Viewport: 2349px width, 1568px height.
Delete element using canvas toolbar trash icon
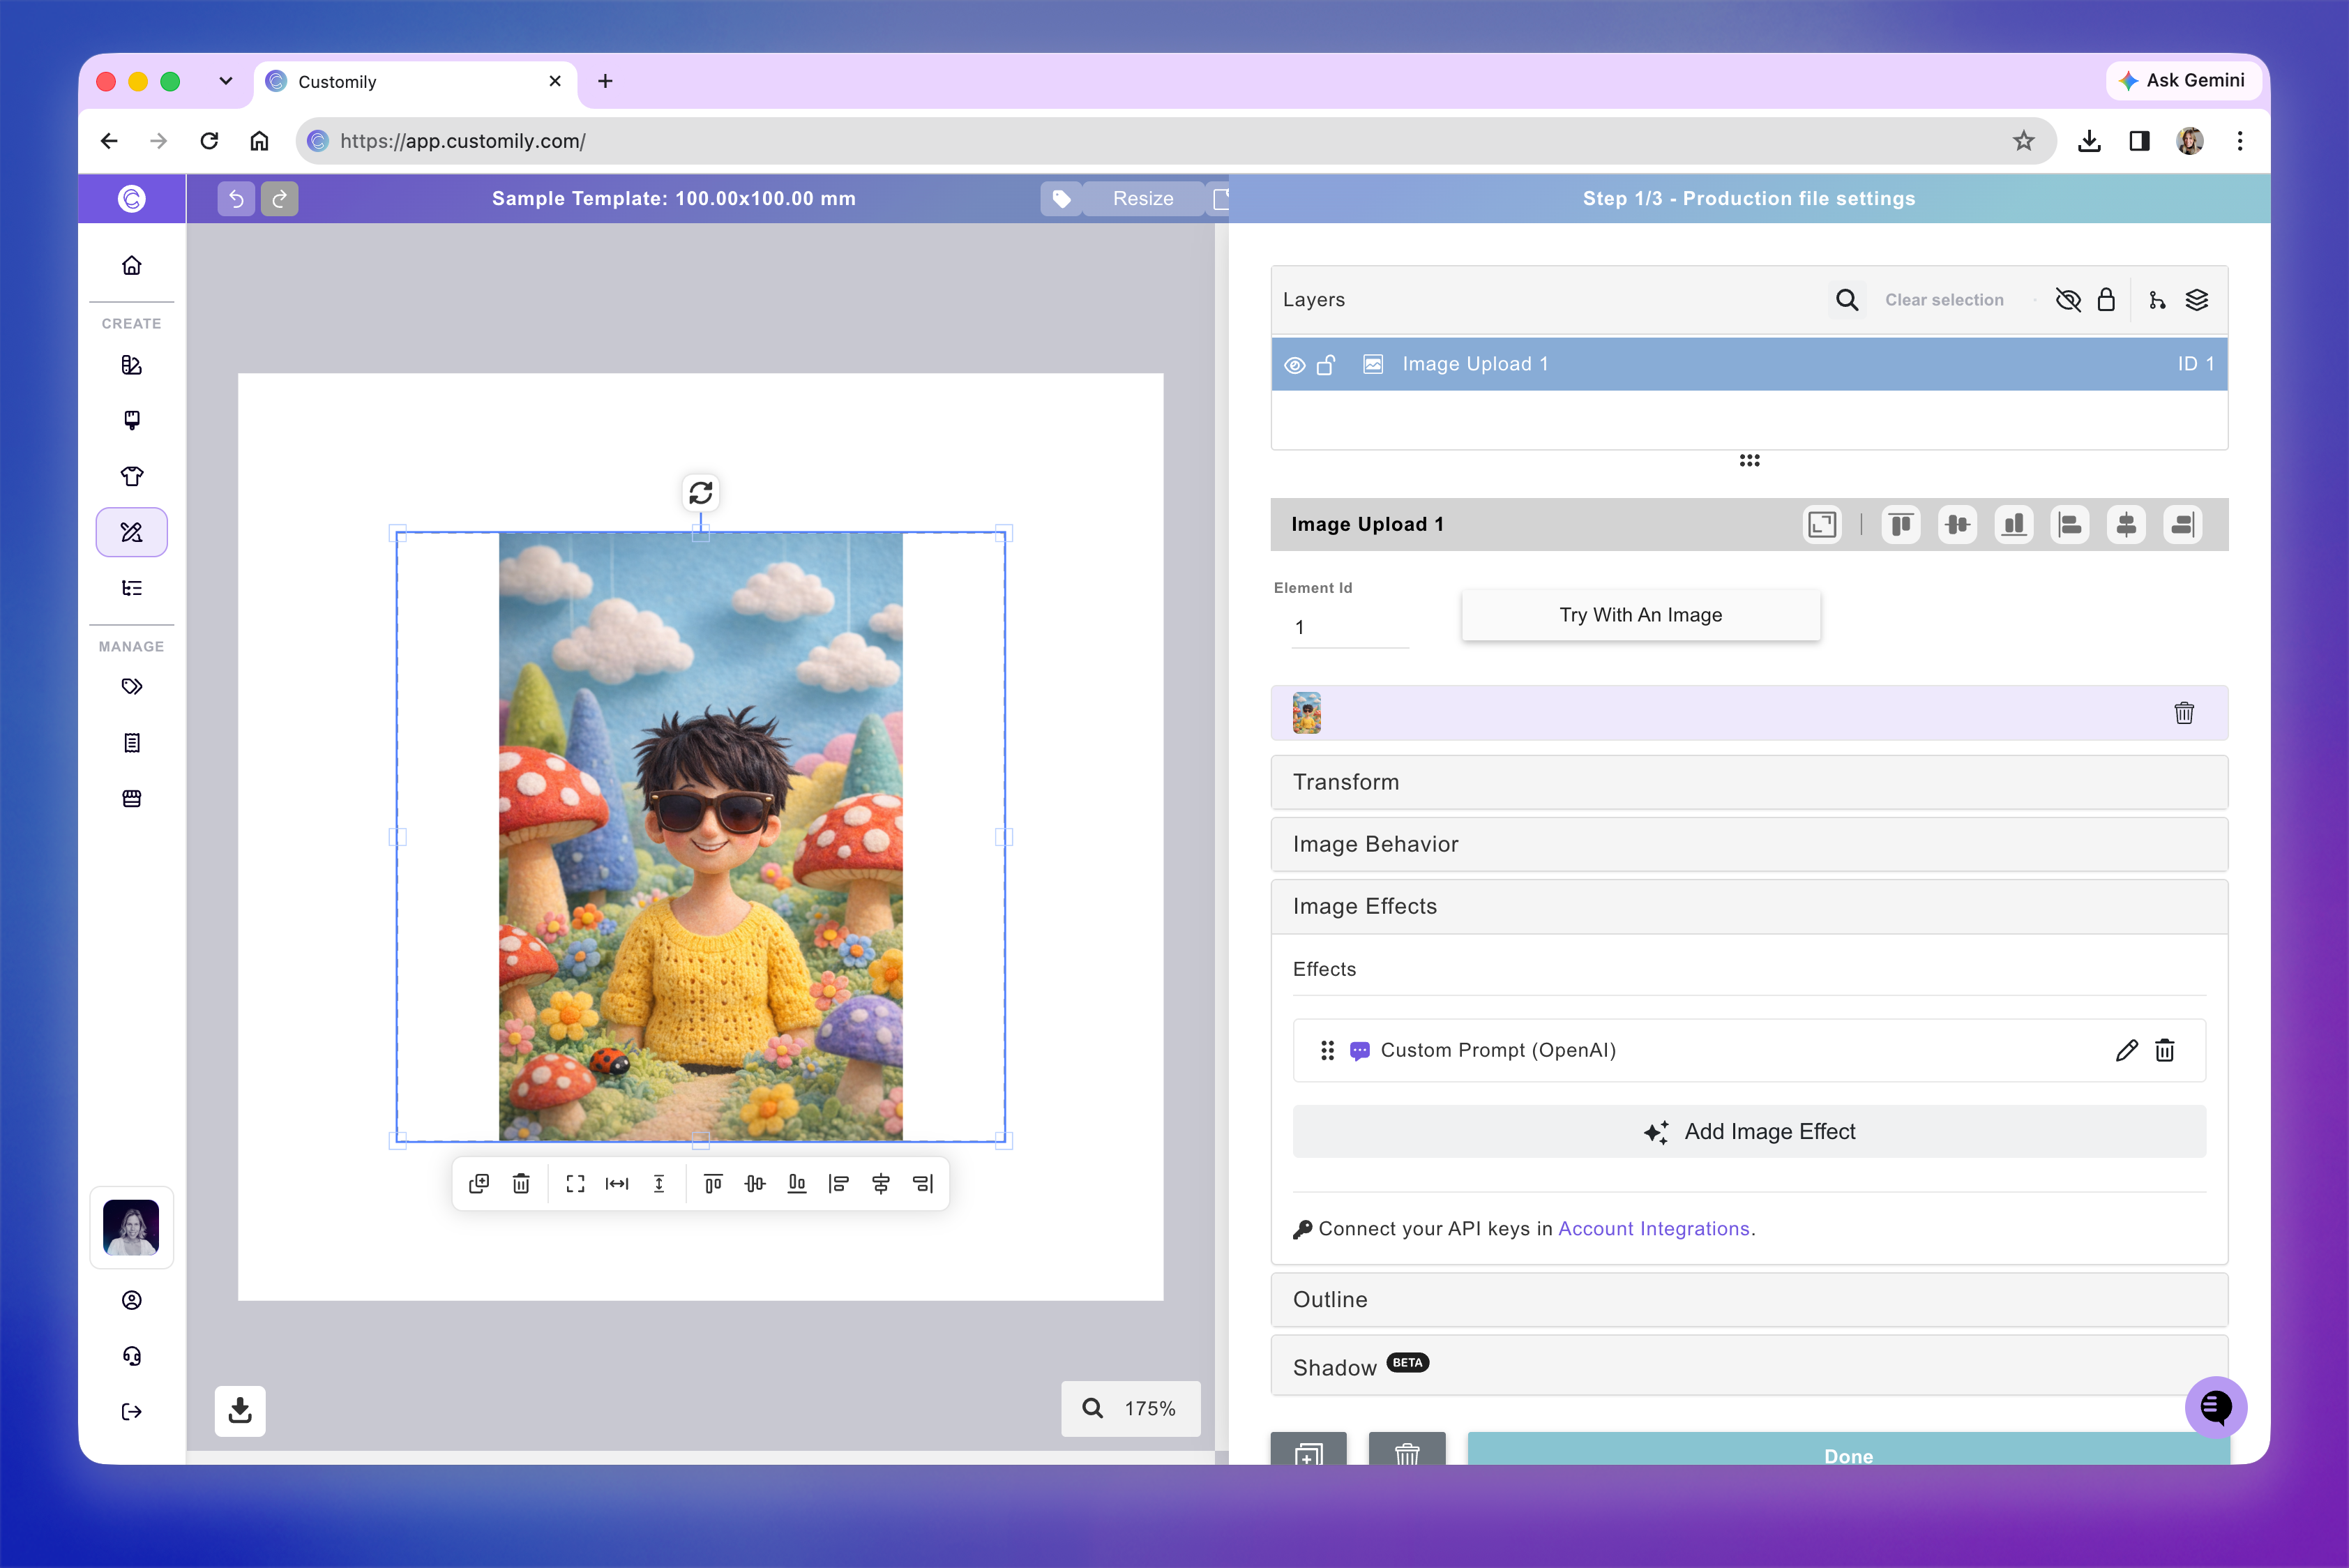(521, 1184)
